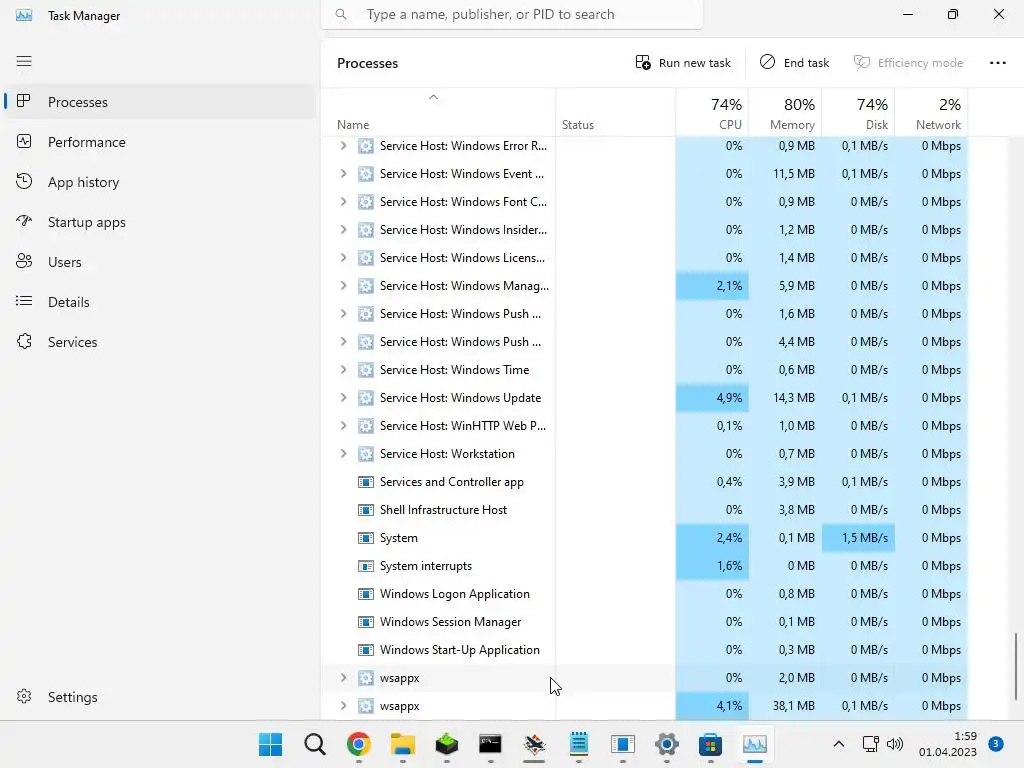The image size is (1024, 768).
Task: Switch to the Details page
Action: 160,302
